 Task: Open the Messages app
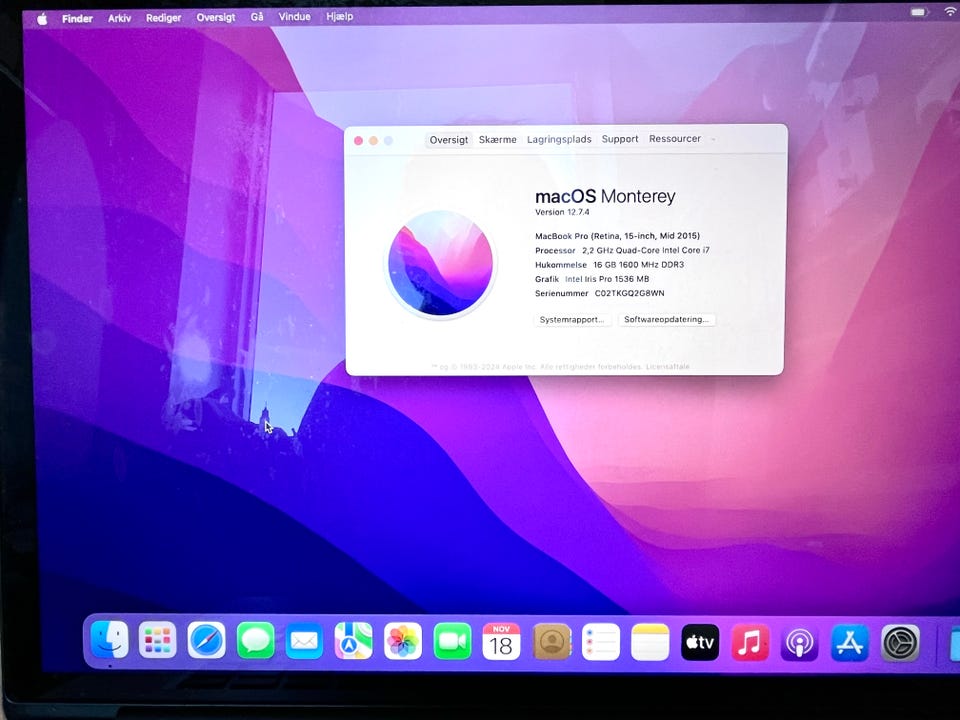[x=256, y=641]
